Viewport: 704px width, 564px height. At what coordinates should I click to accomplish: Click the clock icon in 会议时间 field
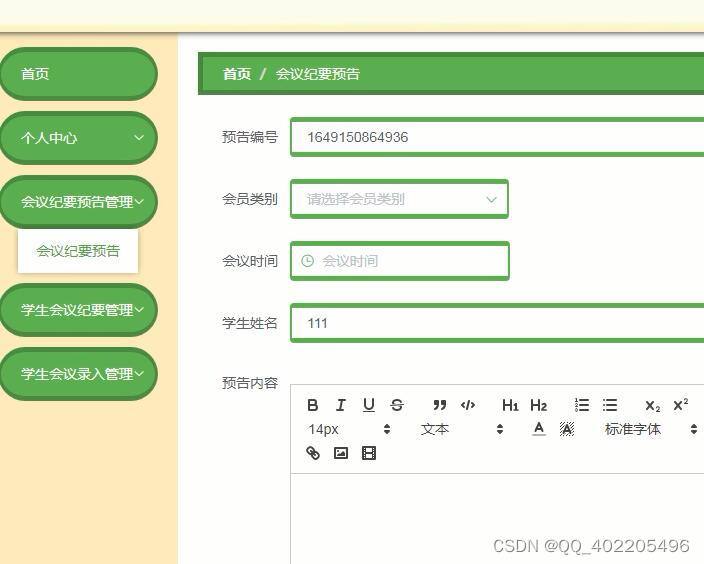pyautogui.click(x=307, y=261)
